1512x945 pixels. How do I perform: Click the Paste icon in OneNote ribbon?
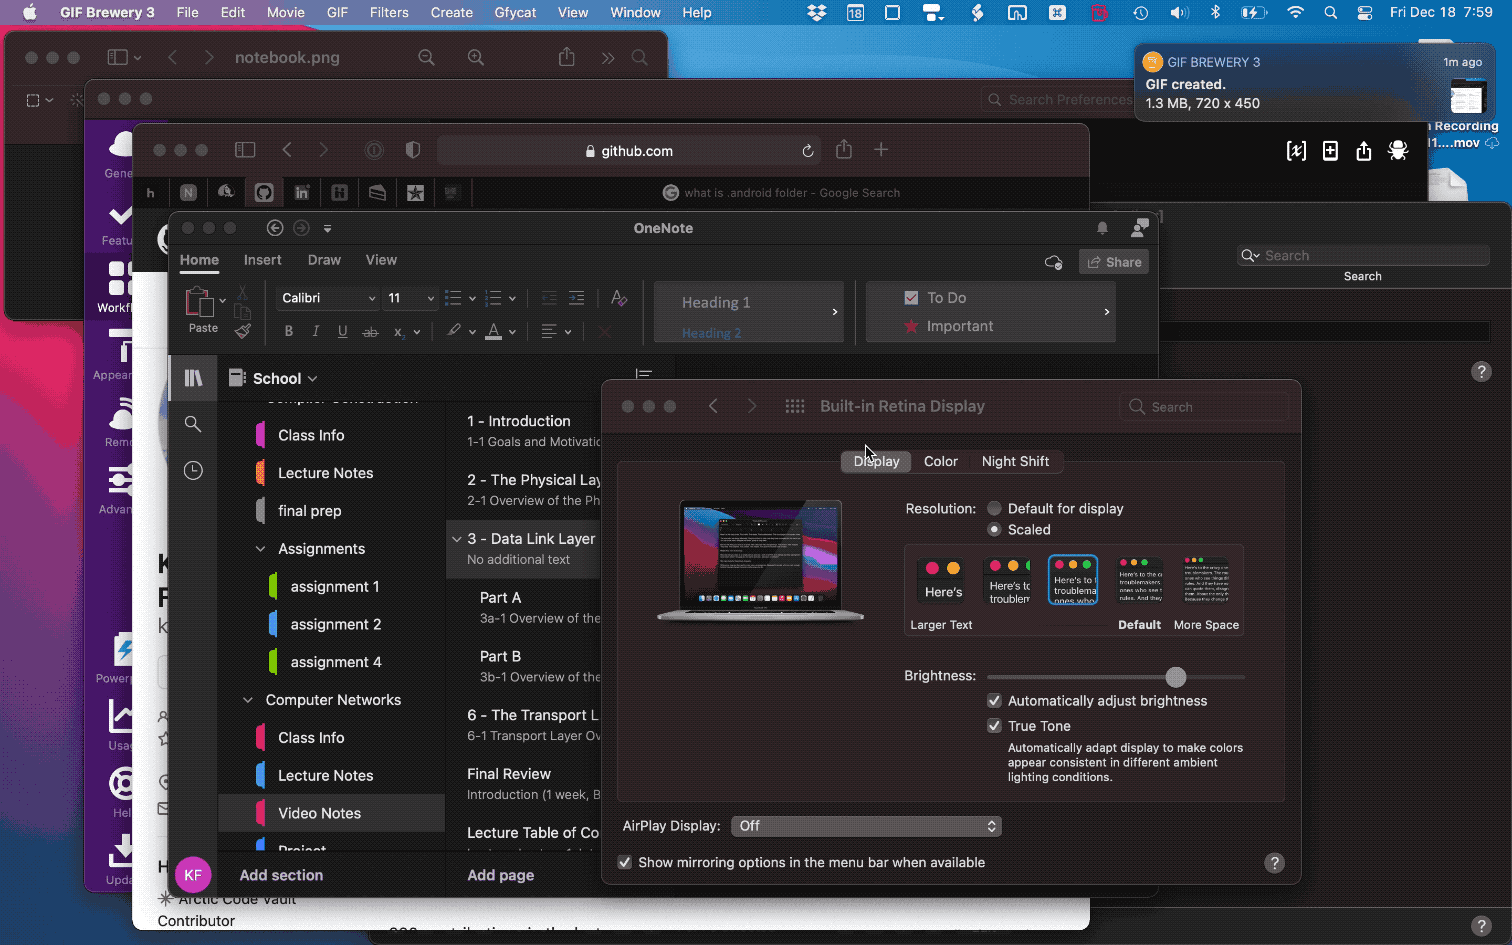200,302
